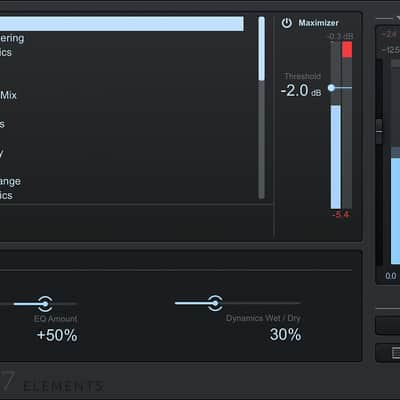Toggle the Maximizer power button
This screenshot has height=400, width=400.
[x=287, y=23]
